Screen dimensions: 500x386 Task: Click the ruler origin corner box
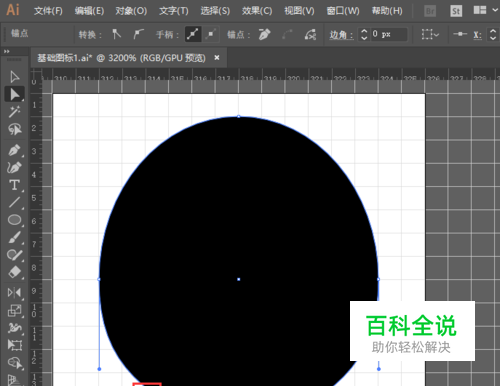pos(36,75)
